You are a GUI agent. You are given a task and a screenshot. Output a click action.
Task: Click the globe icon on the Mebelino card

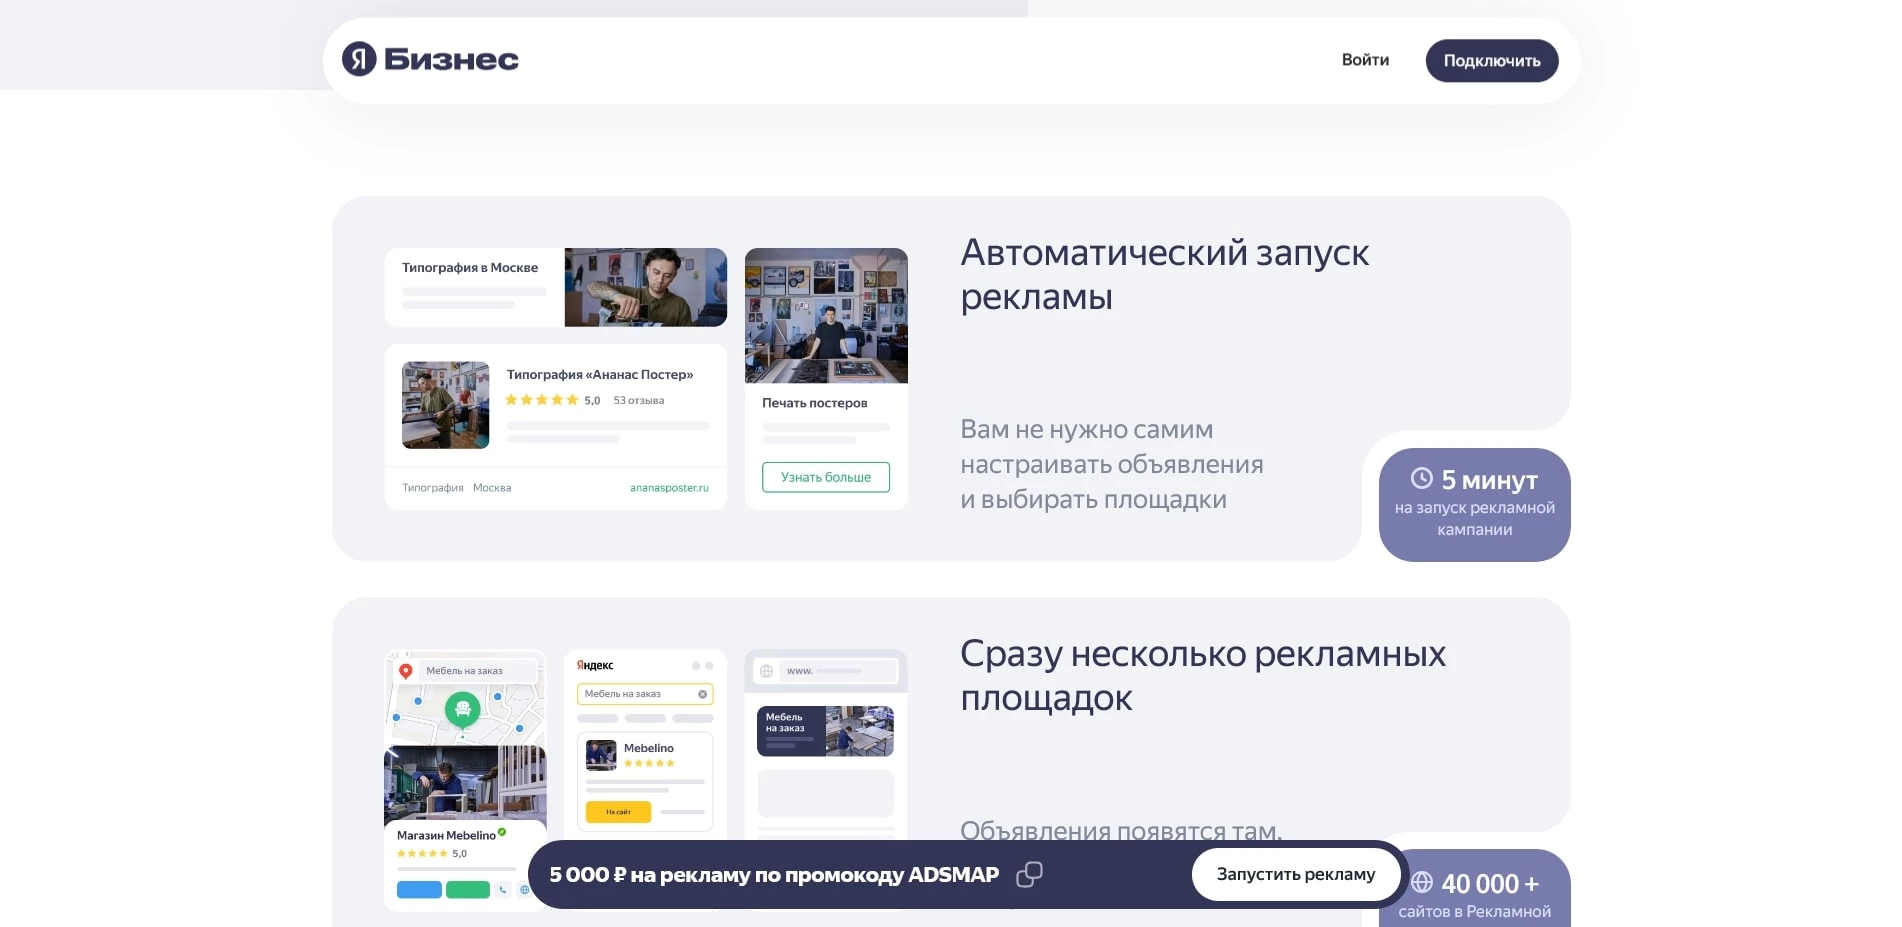click(x=525, y=889)
